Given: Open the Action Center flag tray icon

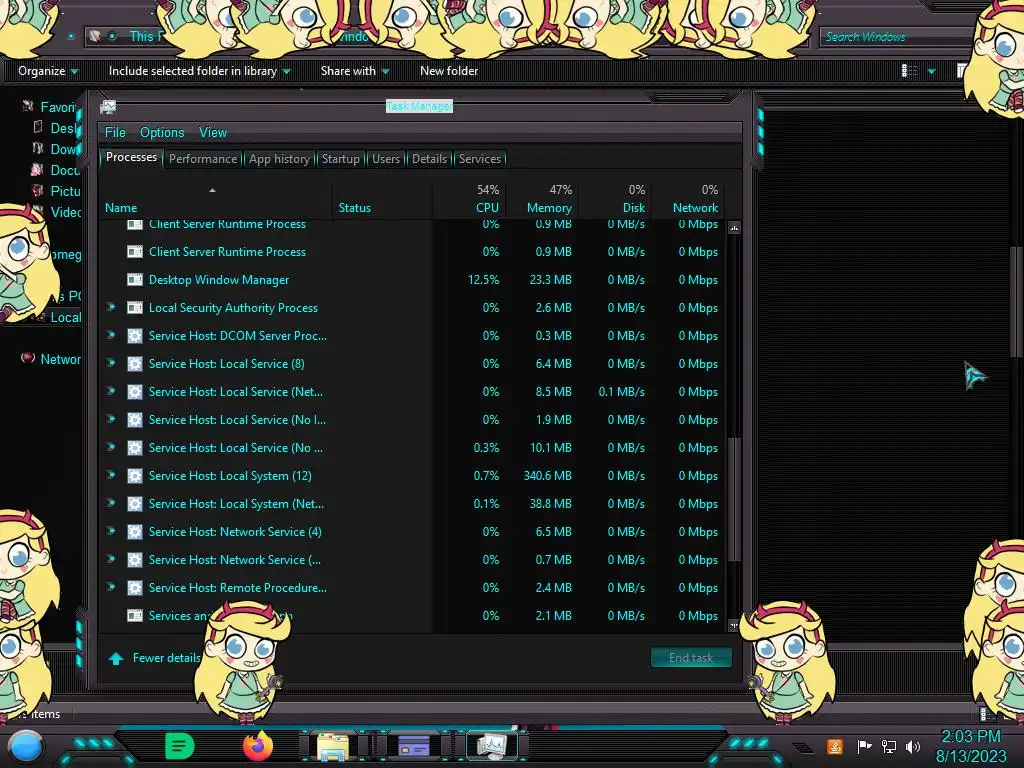Looking at the screenshot, I should (864, 746).
